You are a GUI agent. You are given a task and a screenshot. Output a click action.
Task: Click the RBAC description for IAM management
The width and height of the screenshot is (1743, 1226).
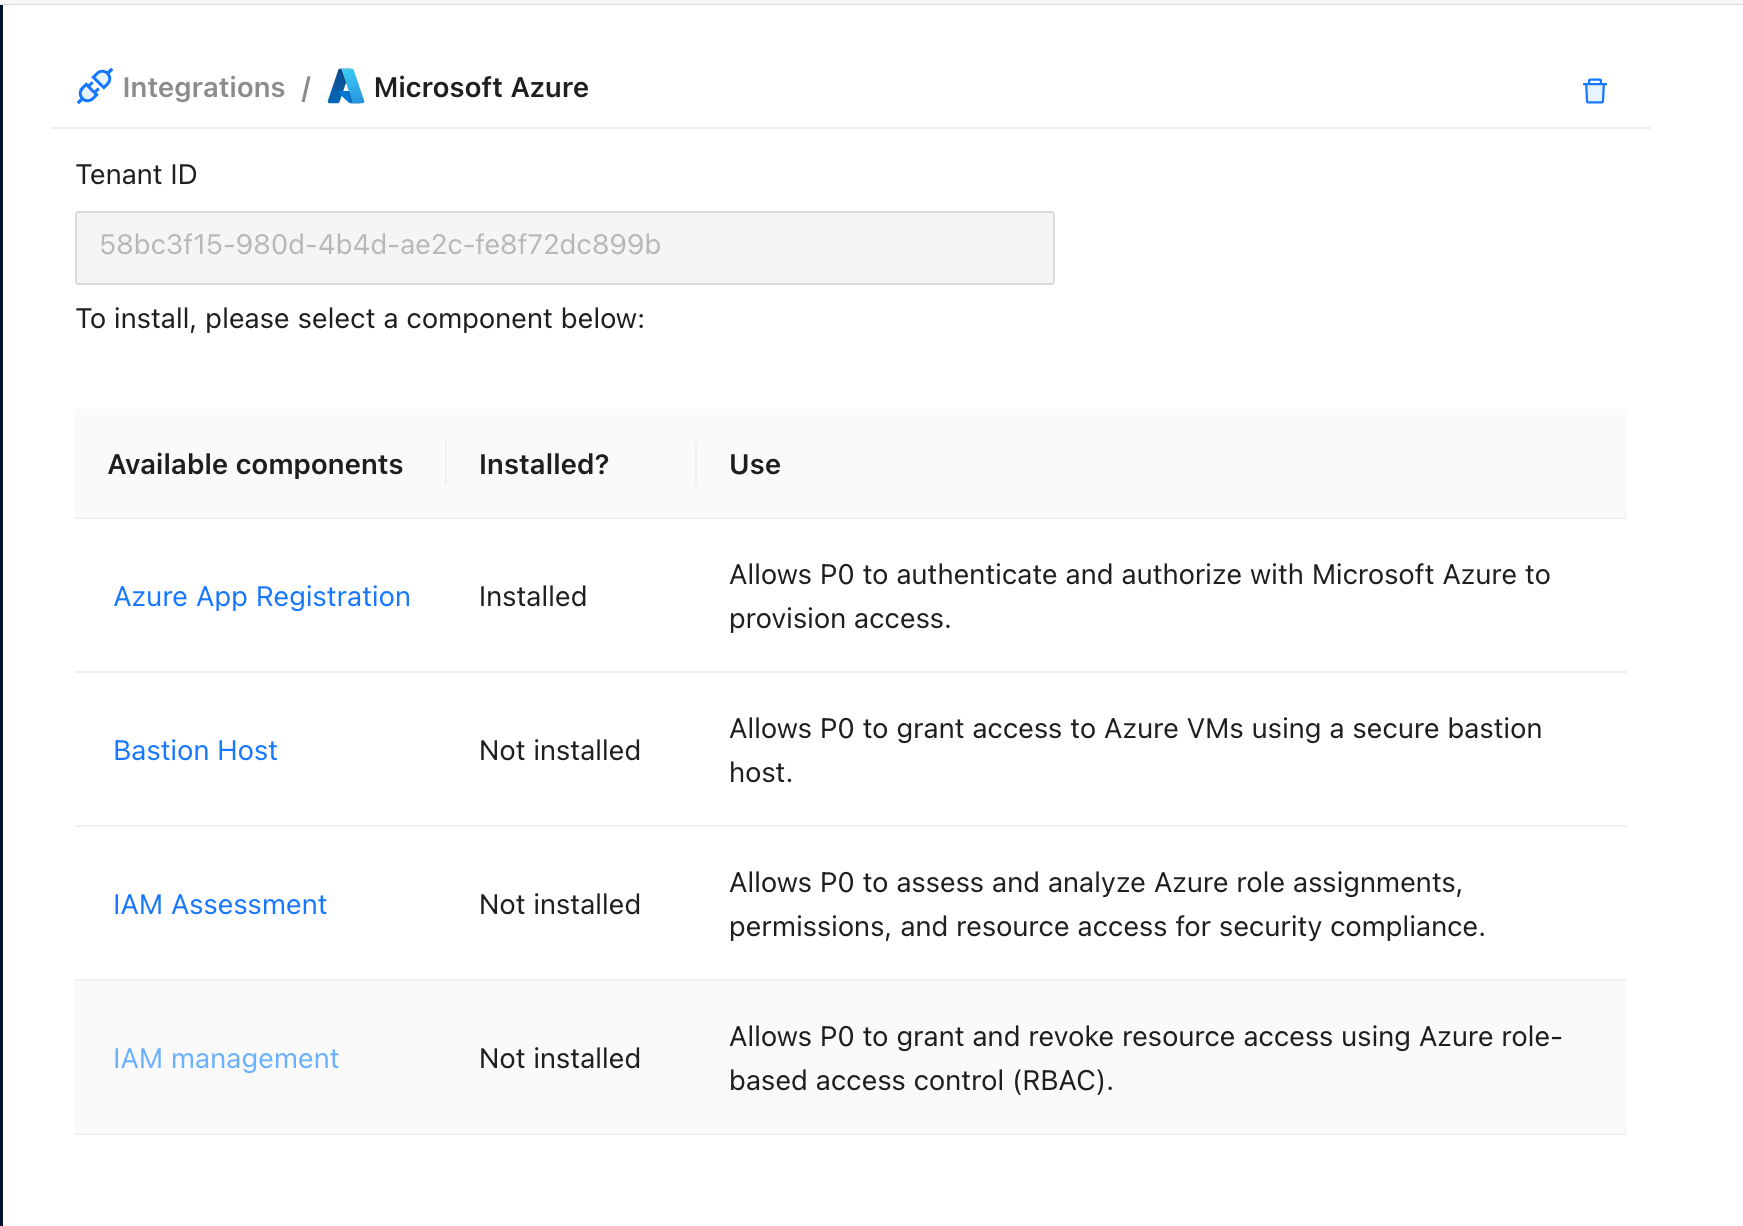click(x=1144, y=1058)
